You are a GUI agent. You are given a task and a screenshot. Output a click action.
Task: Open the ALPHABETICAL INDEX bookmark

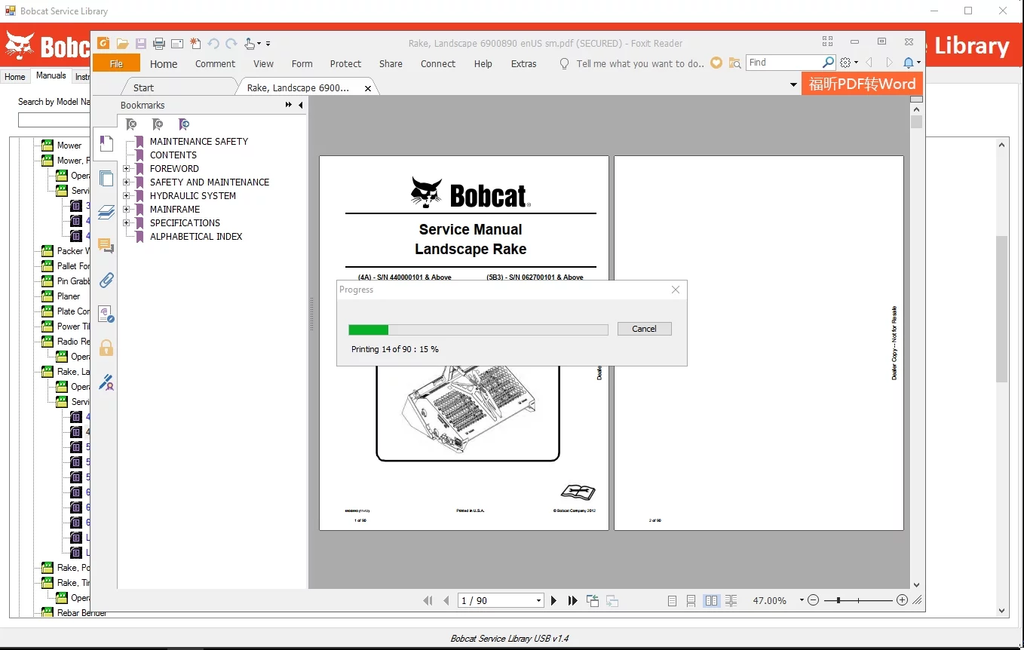196,237
